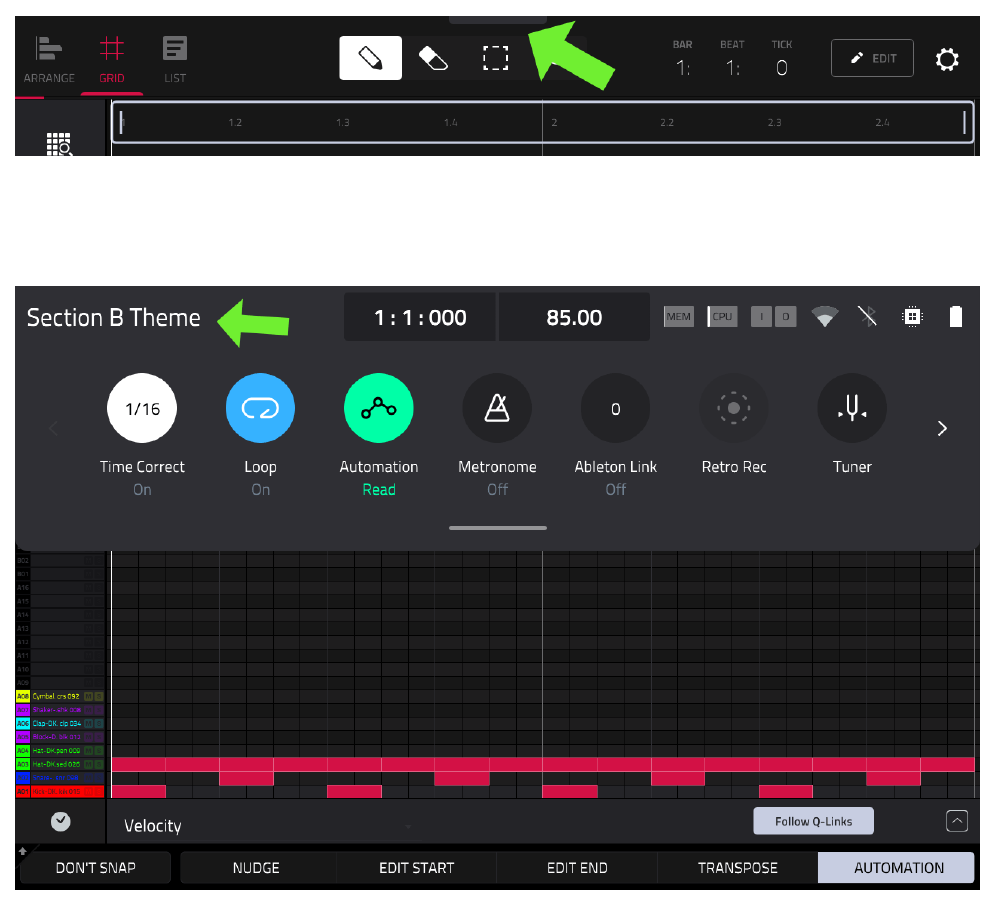996x906 pixels.
Task: Check the CPU usage meter
Action: (x=722, y=316)
